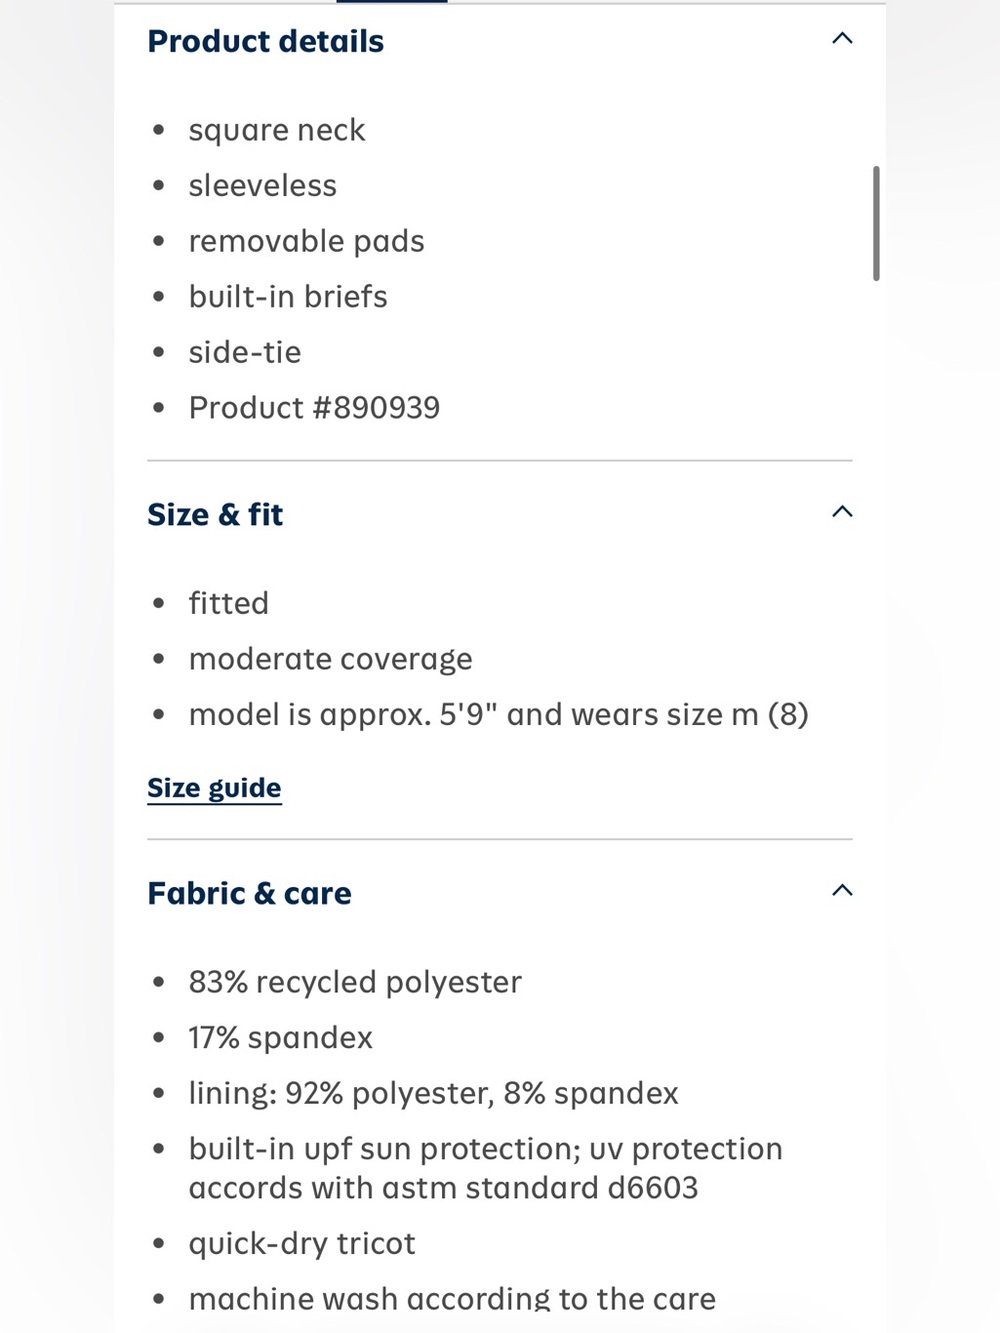Click the Size & fit section heading
This screenshot has height=1333, width=1000.
click(x=215, y=514)
